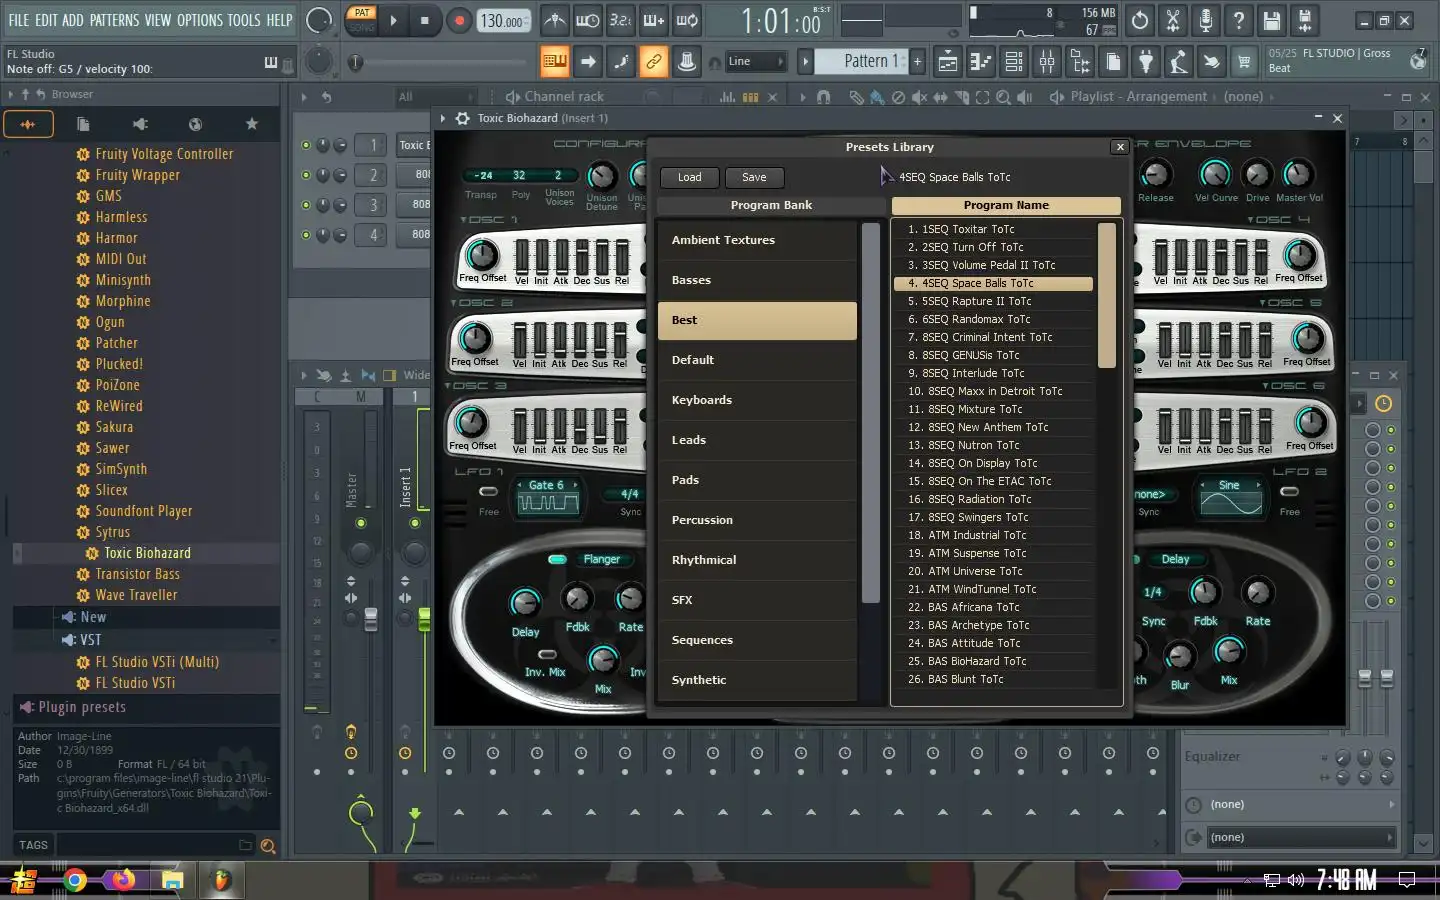This screenshot has width=1440, height=900.
Task: Click the one-click audio editor scissors icon
Action: (1172, 20)
